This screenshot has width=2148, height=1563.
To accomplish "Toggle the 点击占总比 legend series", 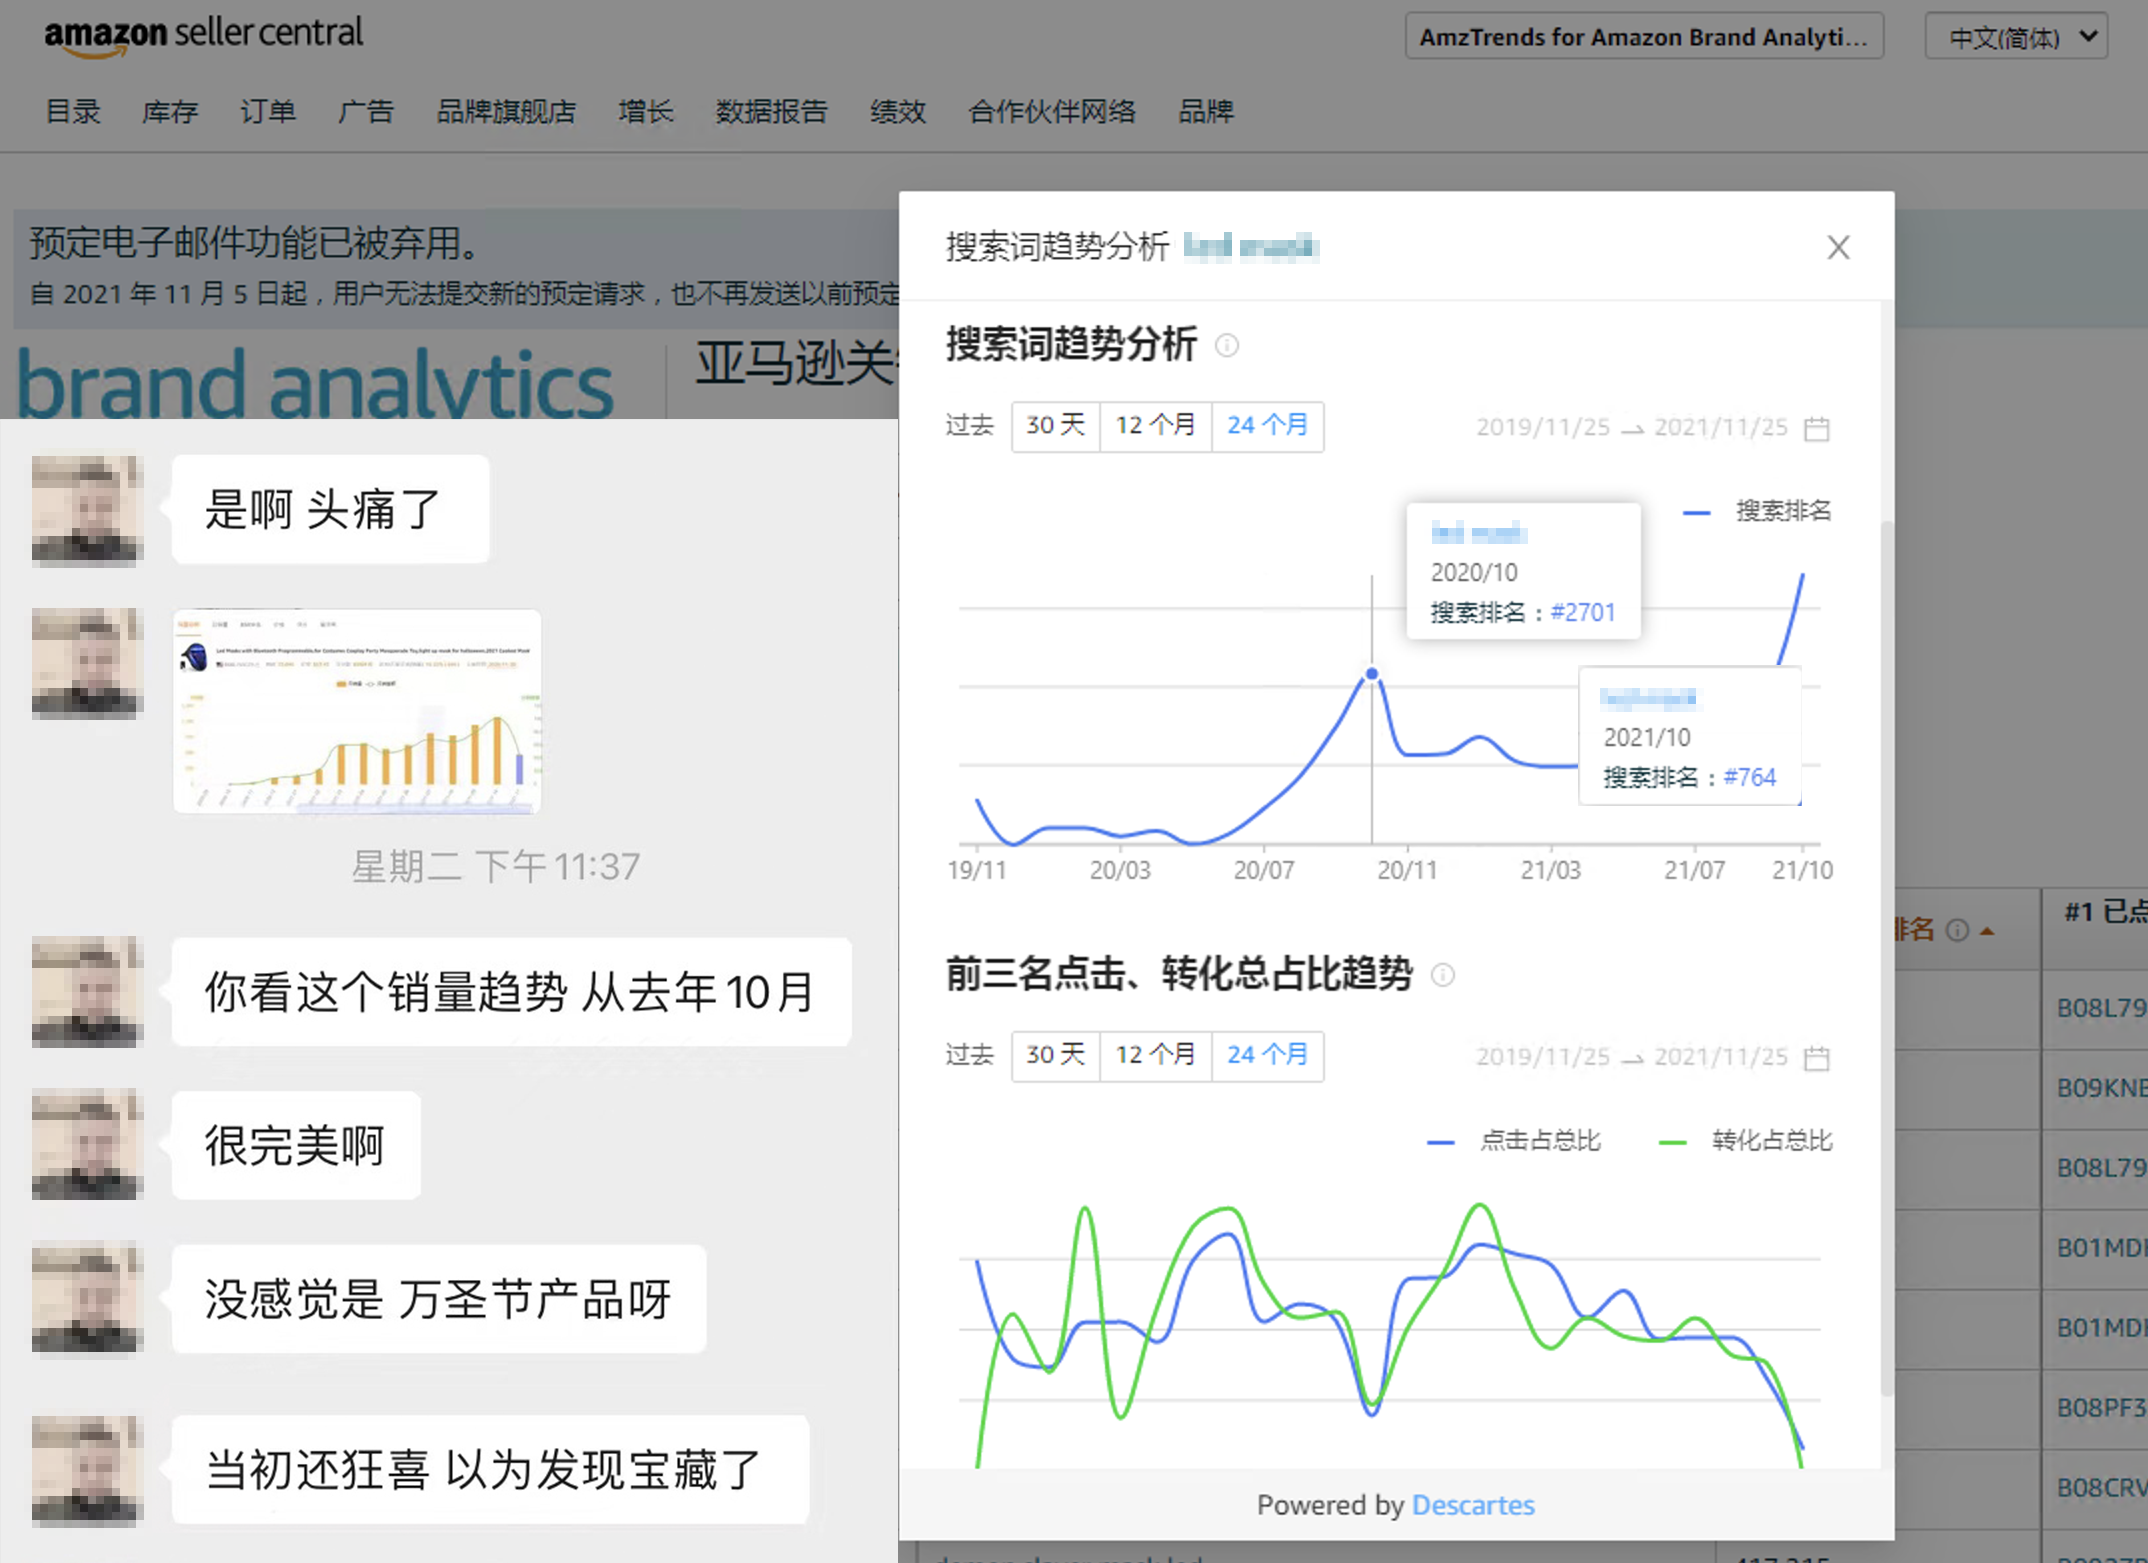I will 1538,1141.
